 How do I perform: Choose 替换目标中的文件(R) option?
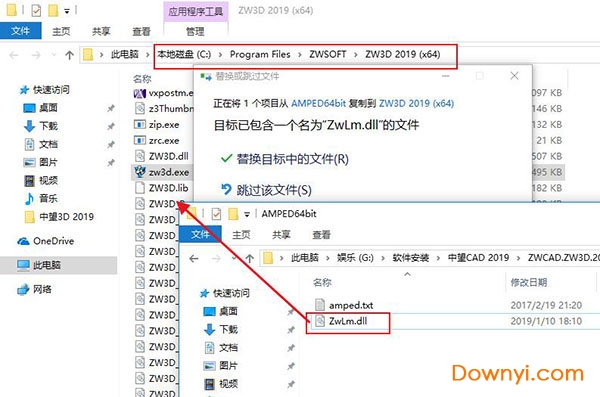pos(285,158)
